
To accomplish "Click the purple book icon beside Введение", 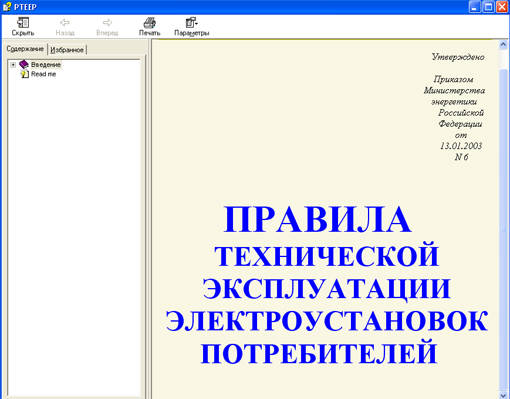I will [x=24, y=64].
